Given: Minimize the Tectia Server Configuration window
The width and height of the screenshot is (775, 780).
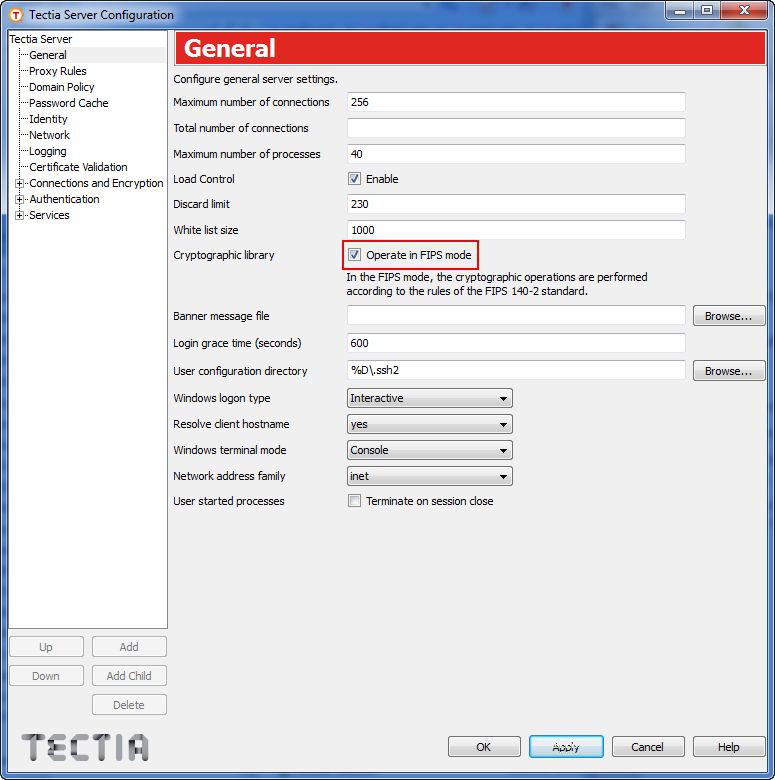Looking at the screenshot, I should [680, 10].
